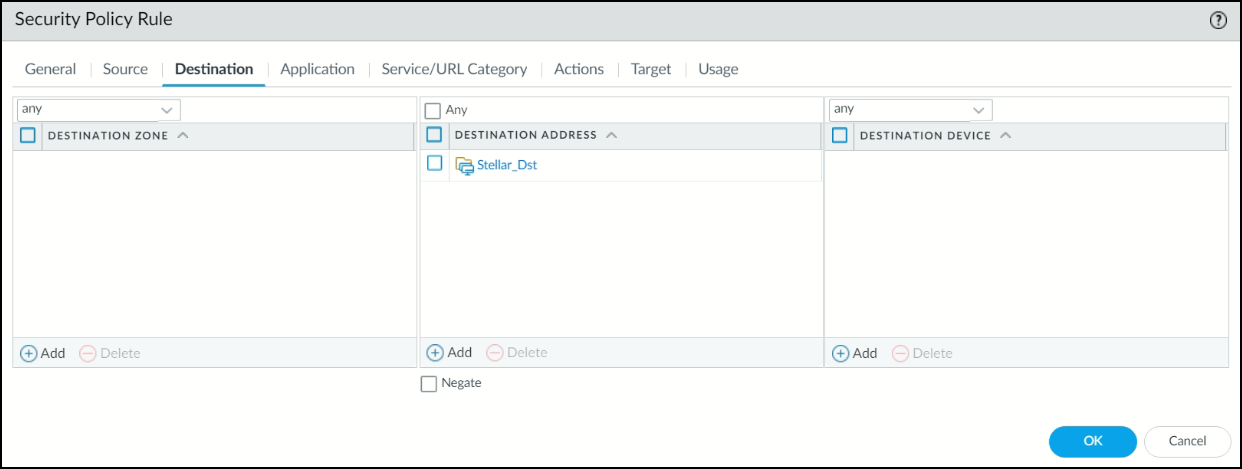This screenshot has width=1242, height=469.
Task: Open the Service/URL Category tab
Action: tap(454, 69)
